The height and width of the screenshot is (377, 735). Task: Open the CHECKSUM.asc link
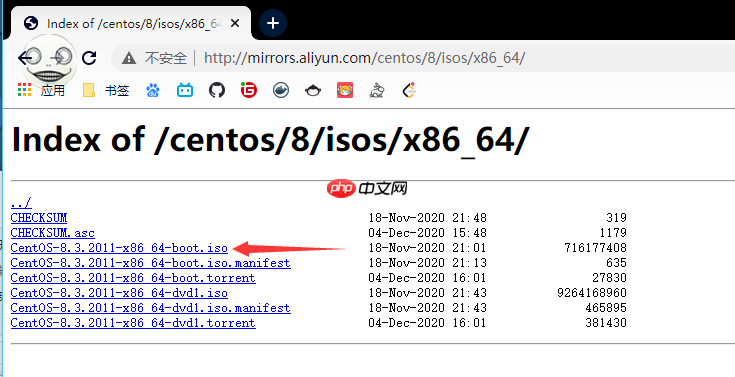(x=52, y=233)
